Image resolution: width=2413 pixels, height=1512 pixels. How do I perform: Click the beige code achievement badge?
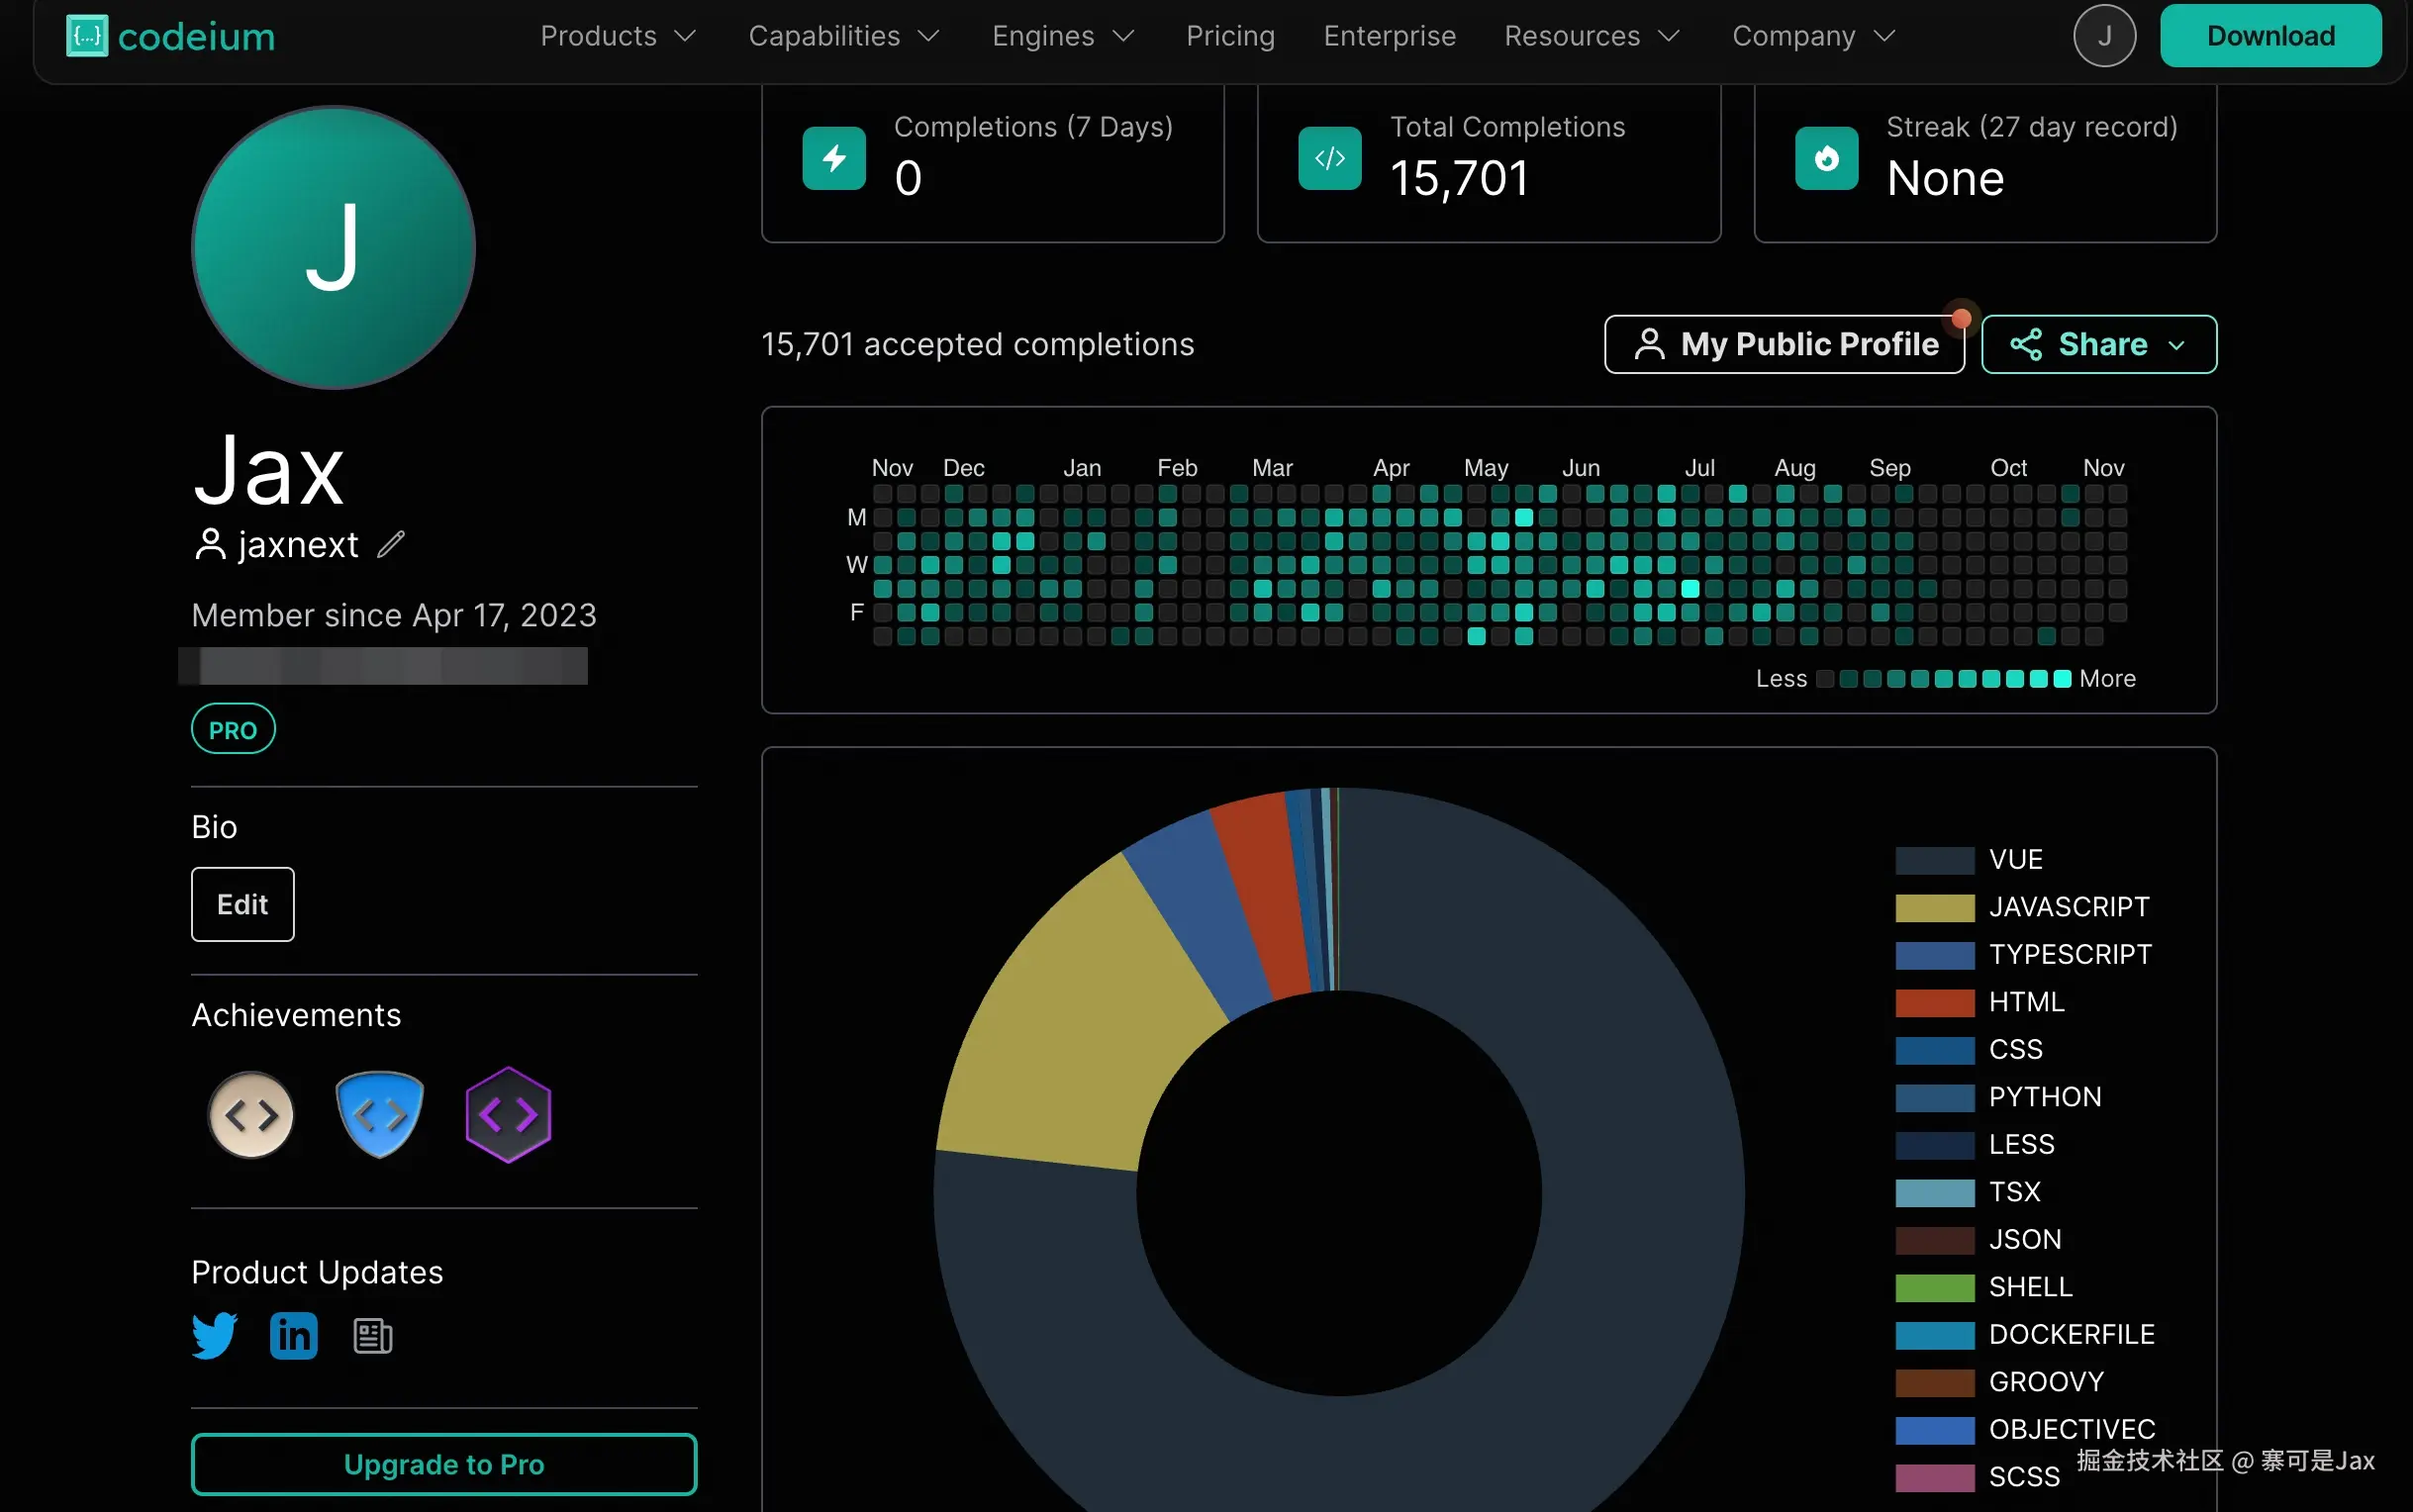251,1114
